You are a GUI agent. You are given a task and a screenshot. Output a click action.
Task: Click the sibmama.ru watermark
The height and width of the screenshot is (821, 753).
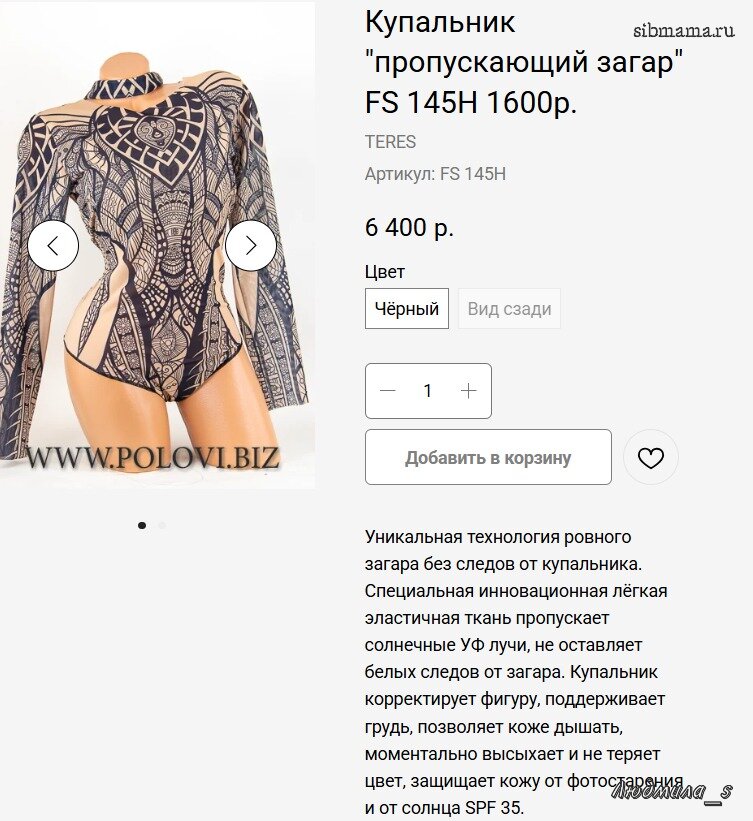[x=684, y=31]
